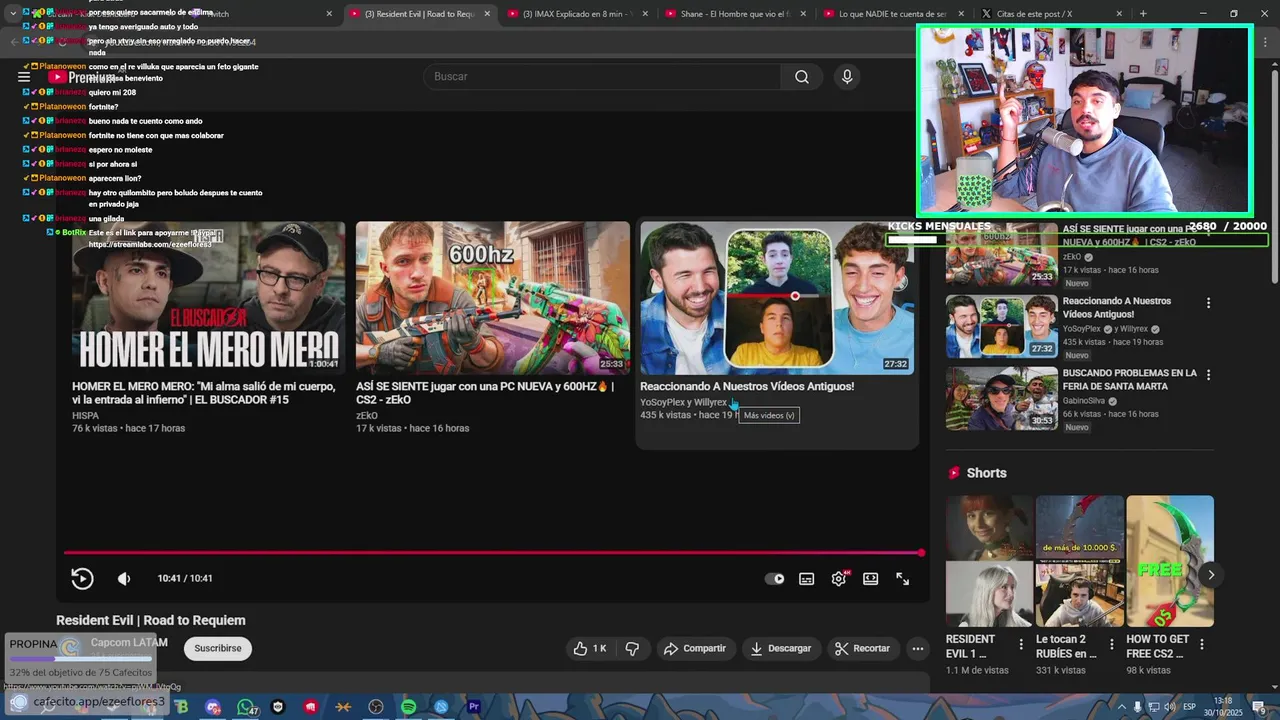Open the taskbar notification center icon
Image resolution: width=1280 pixels, height=720 pixels.
(1259, 707)
